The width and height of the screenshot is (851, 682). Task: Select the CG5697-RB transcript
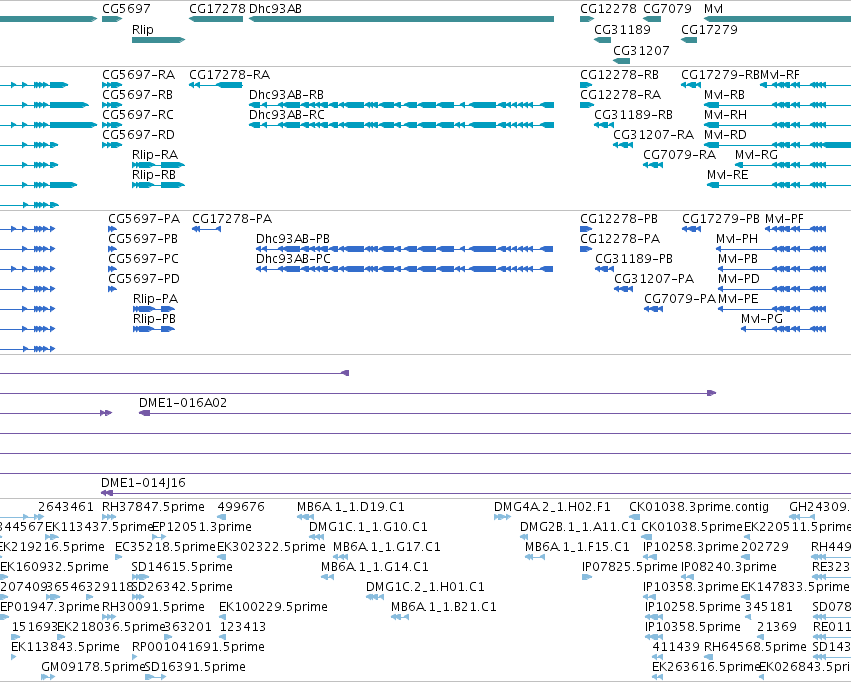tap(112, 105)
